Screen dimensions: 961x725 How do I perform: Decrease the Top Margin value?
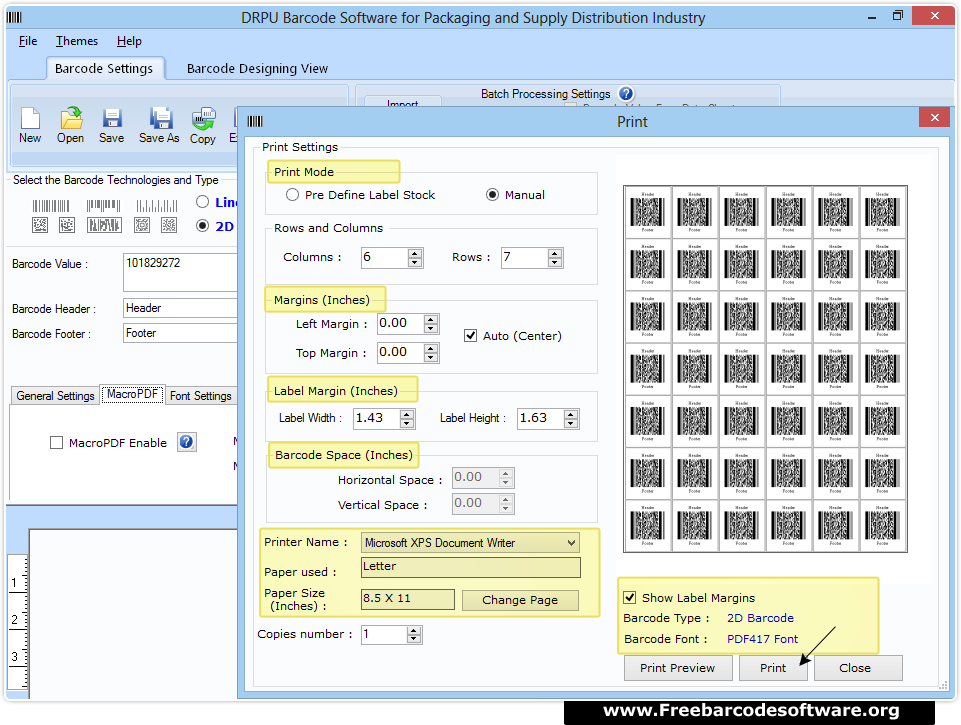431,357
